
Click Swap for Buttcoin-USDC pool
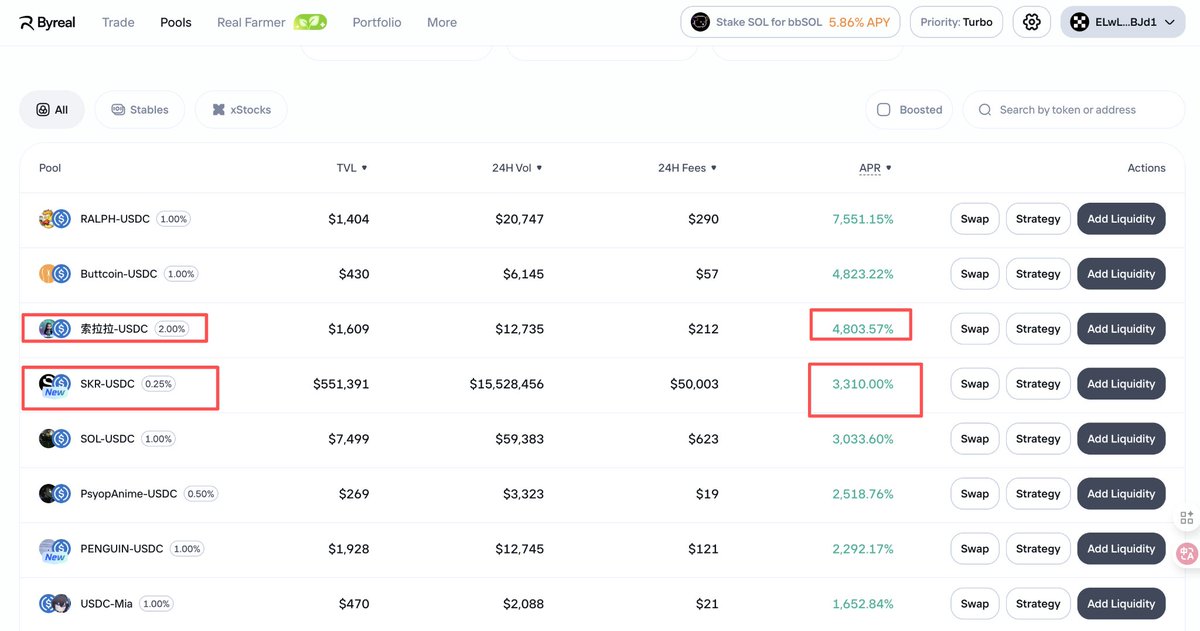coord(974,274)
